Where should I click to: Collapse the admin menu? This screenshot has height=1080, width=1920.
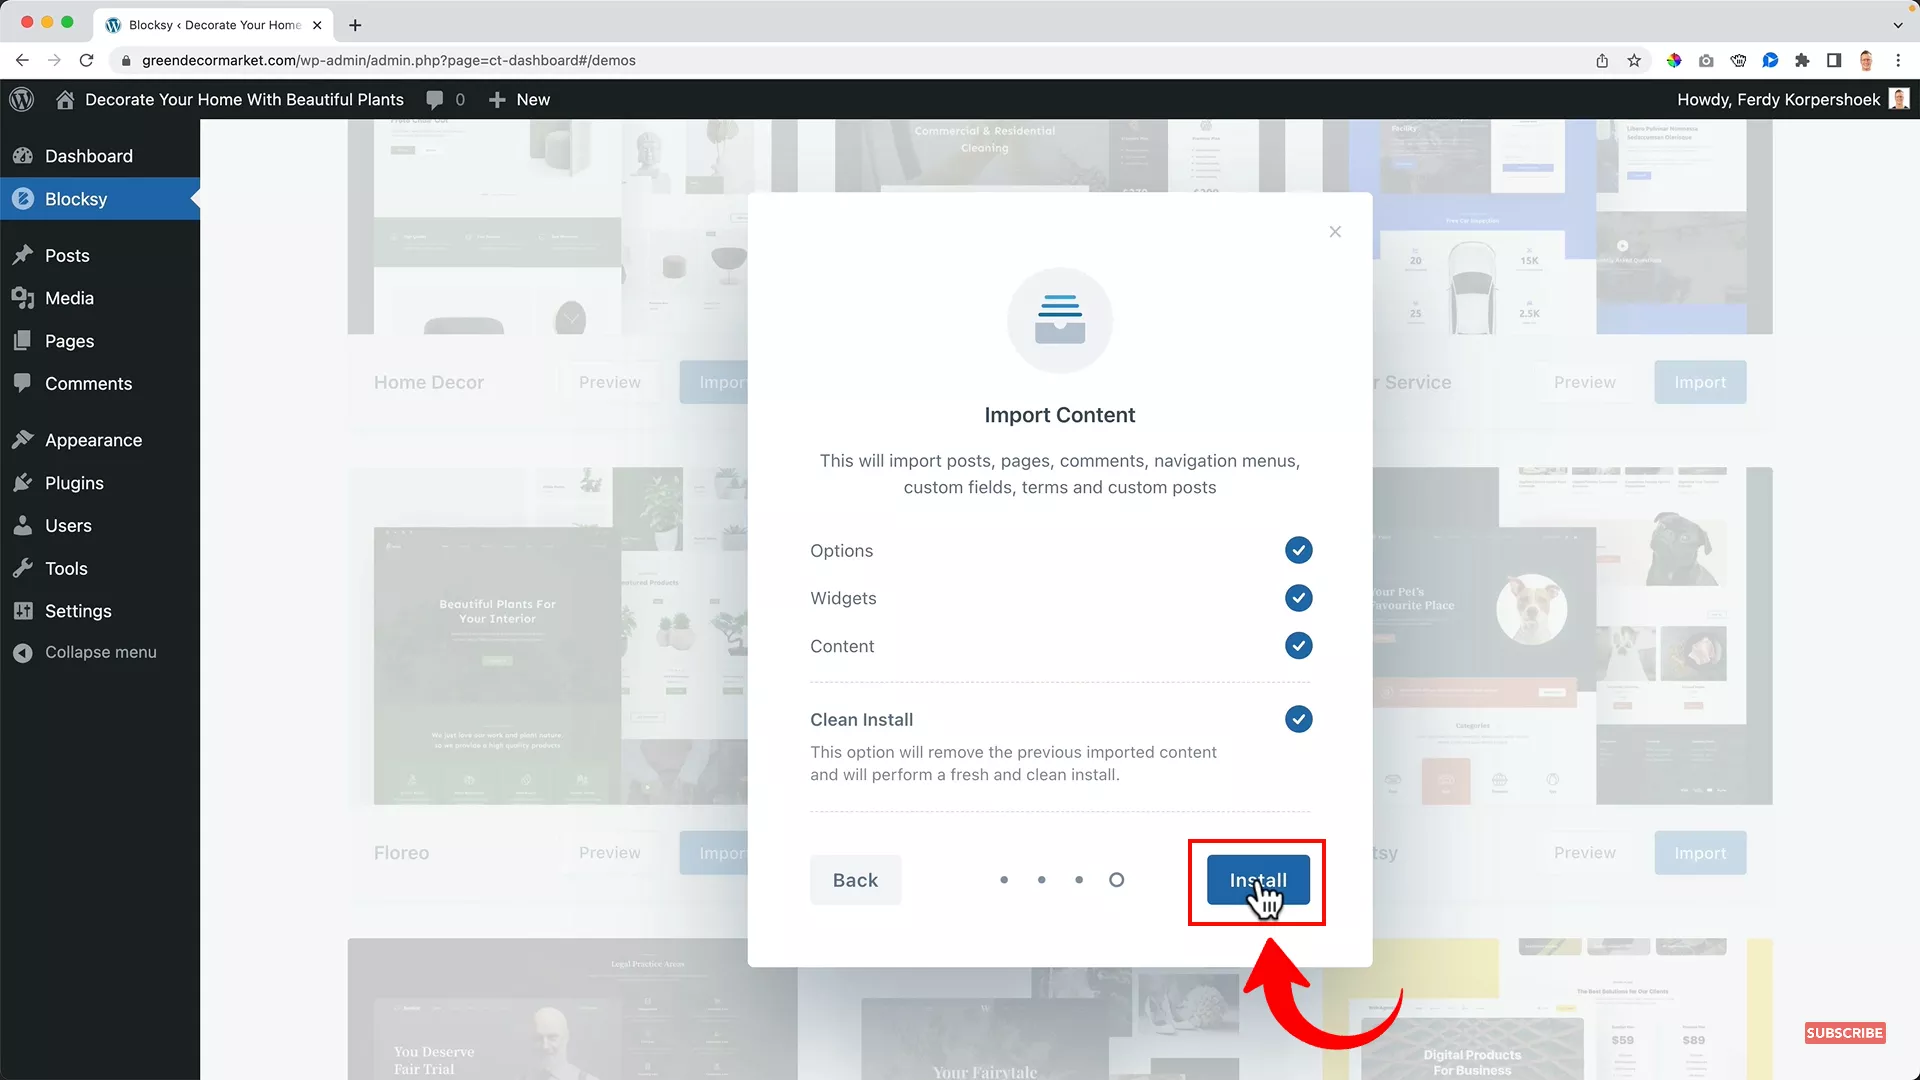(99, 652)
